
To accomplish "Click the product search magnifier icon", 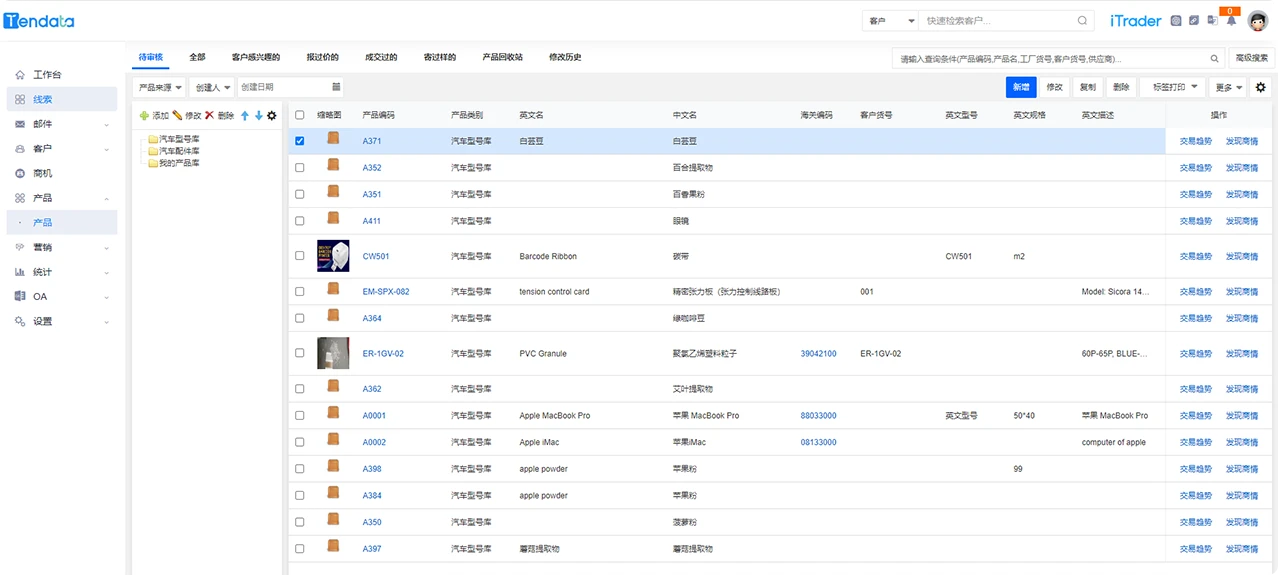I will click(1215, 59).
